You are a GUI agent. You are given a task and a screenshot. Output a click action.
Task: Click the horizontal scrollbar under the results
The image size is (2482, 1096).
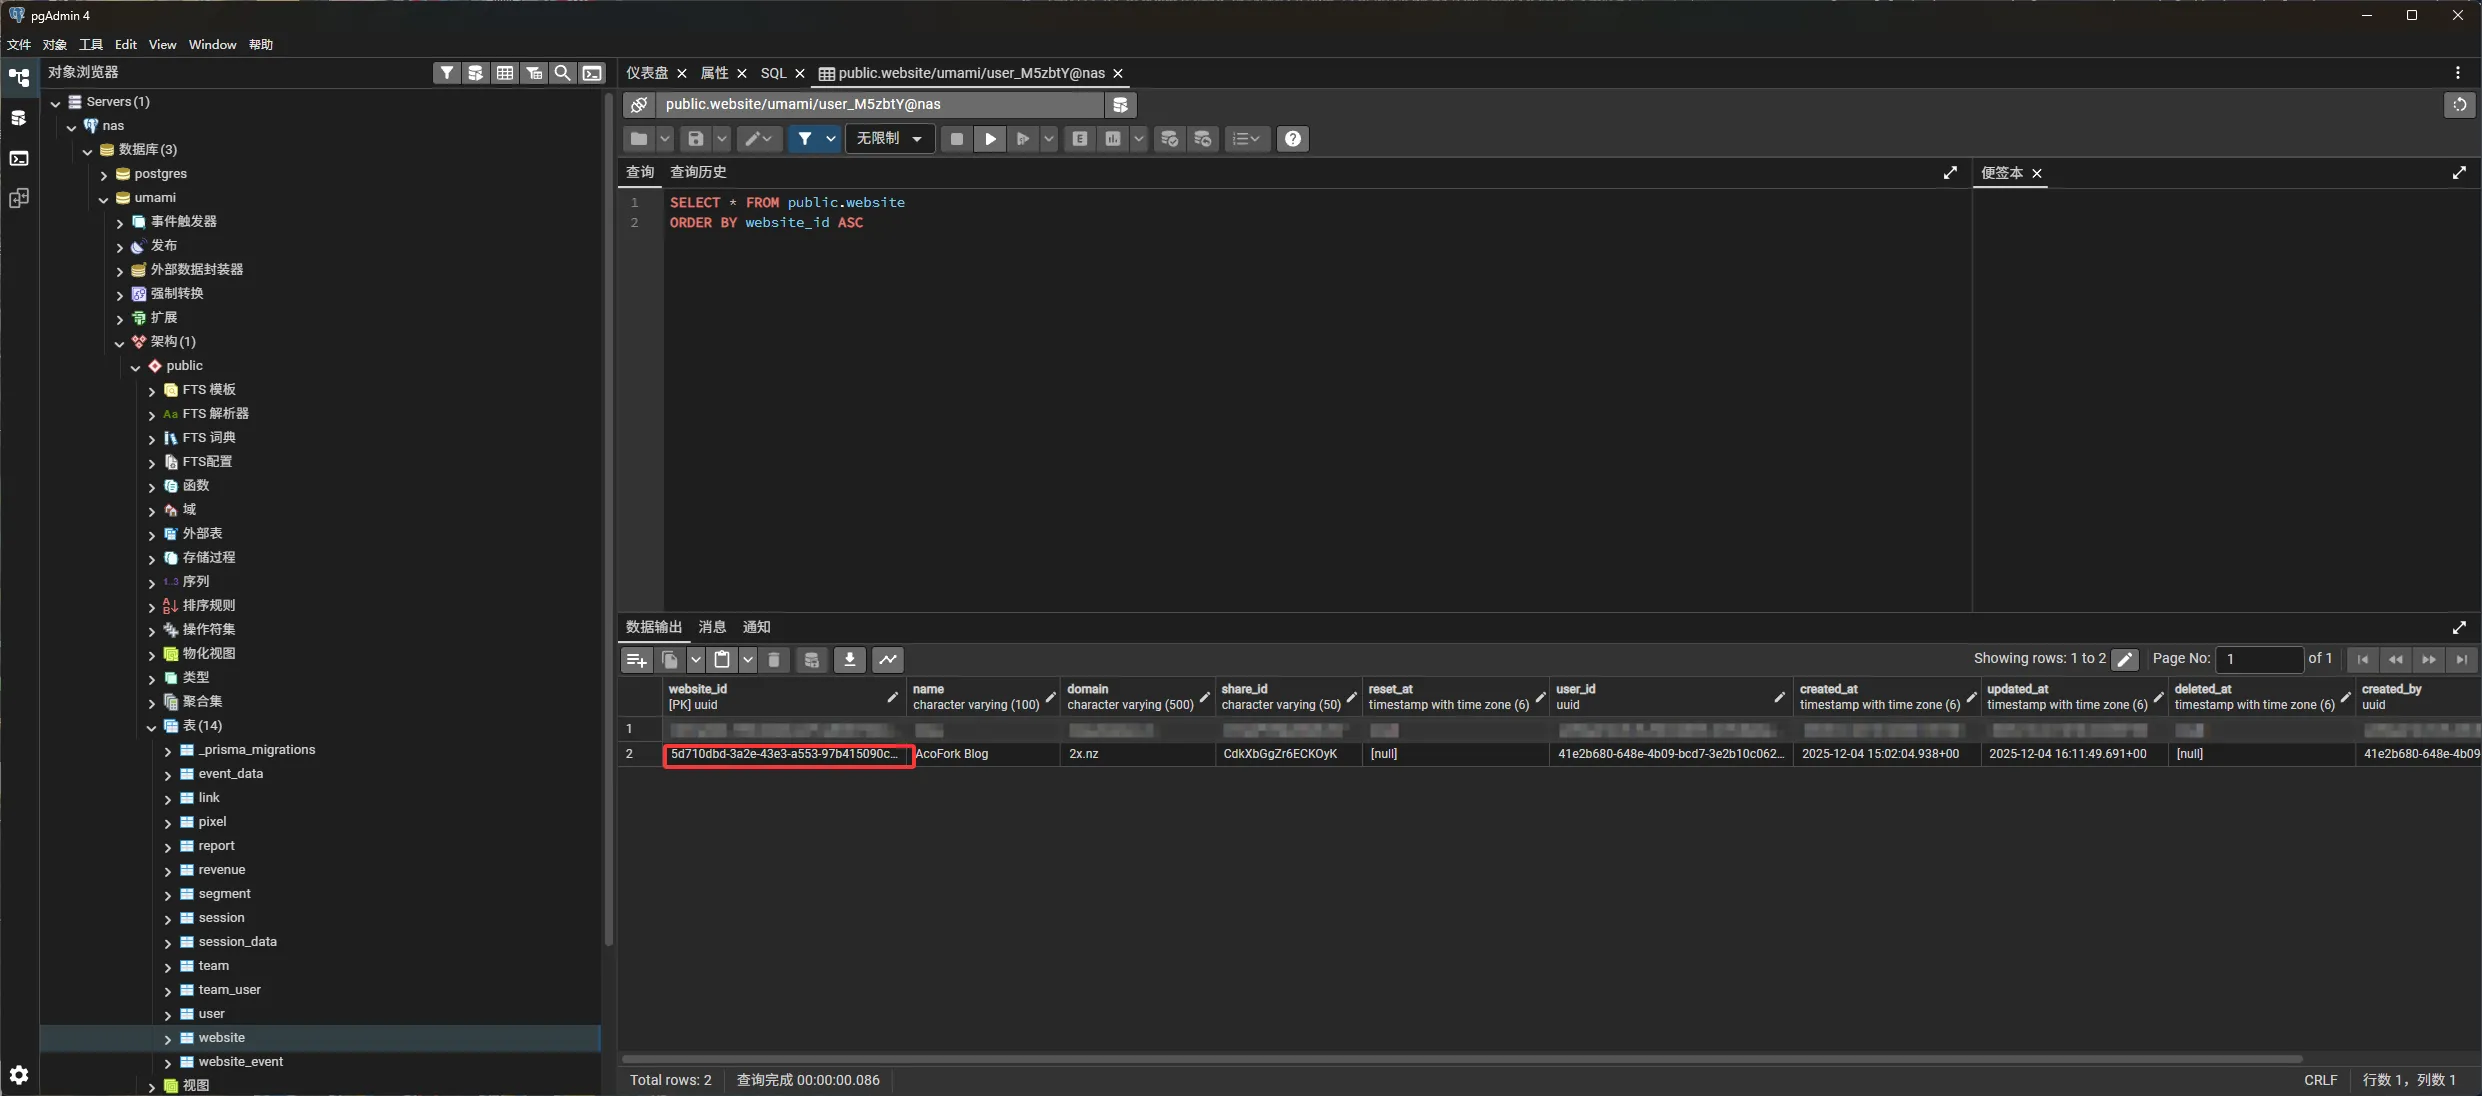click(x=1460, y=1058)
